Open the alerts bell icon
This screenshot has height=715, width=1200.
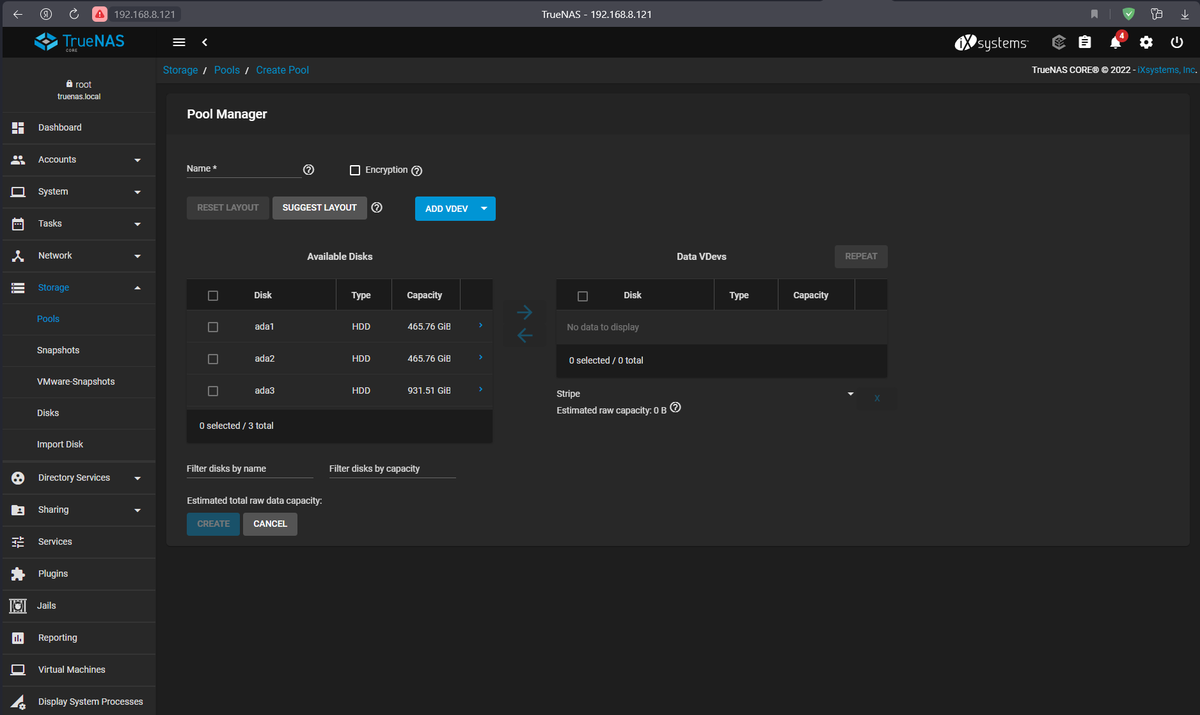(1116, 42)
